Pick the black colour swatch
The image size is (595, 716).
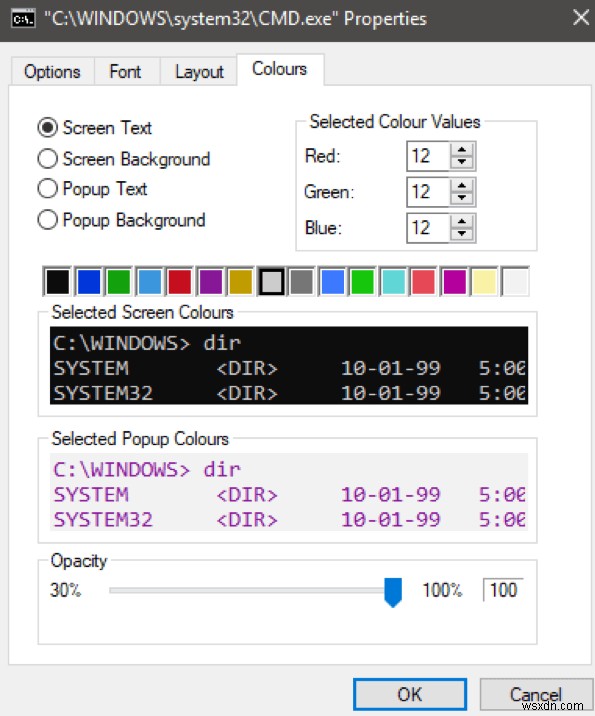pos(57,281)
